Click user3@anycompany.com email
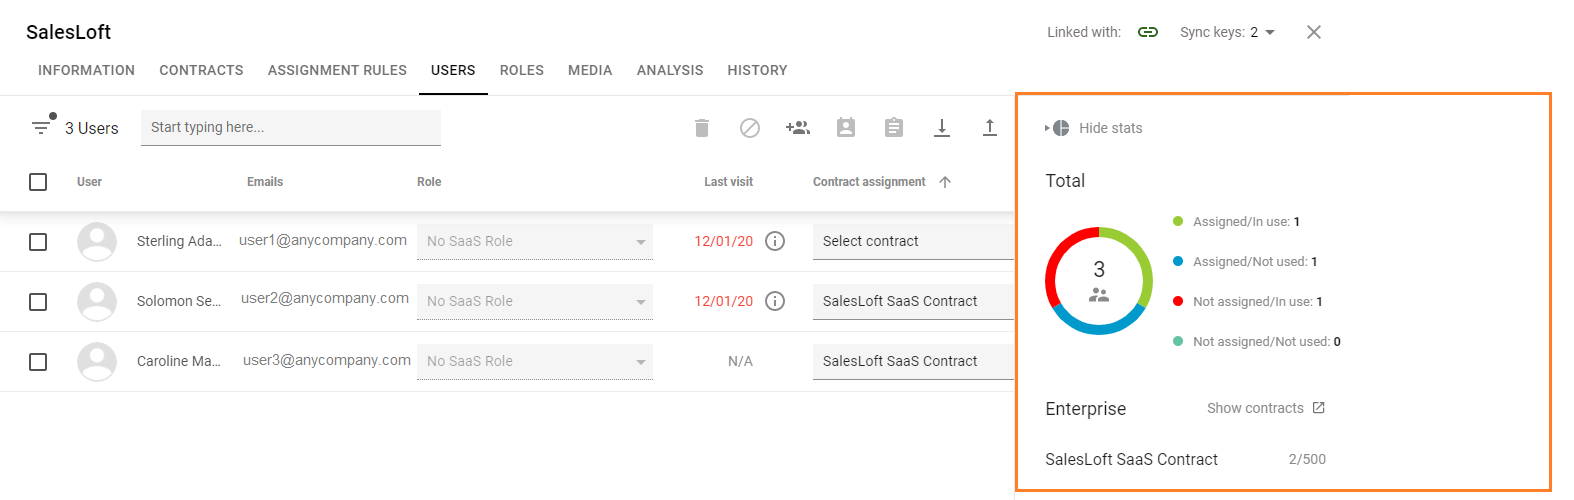 [327, 360]
